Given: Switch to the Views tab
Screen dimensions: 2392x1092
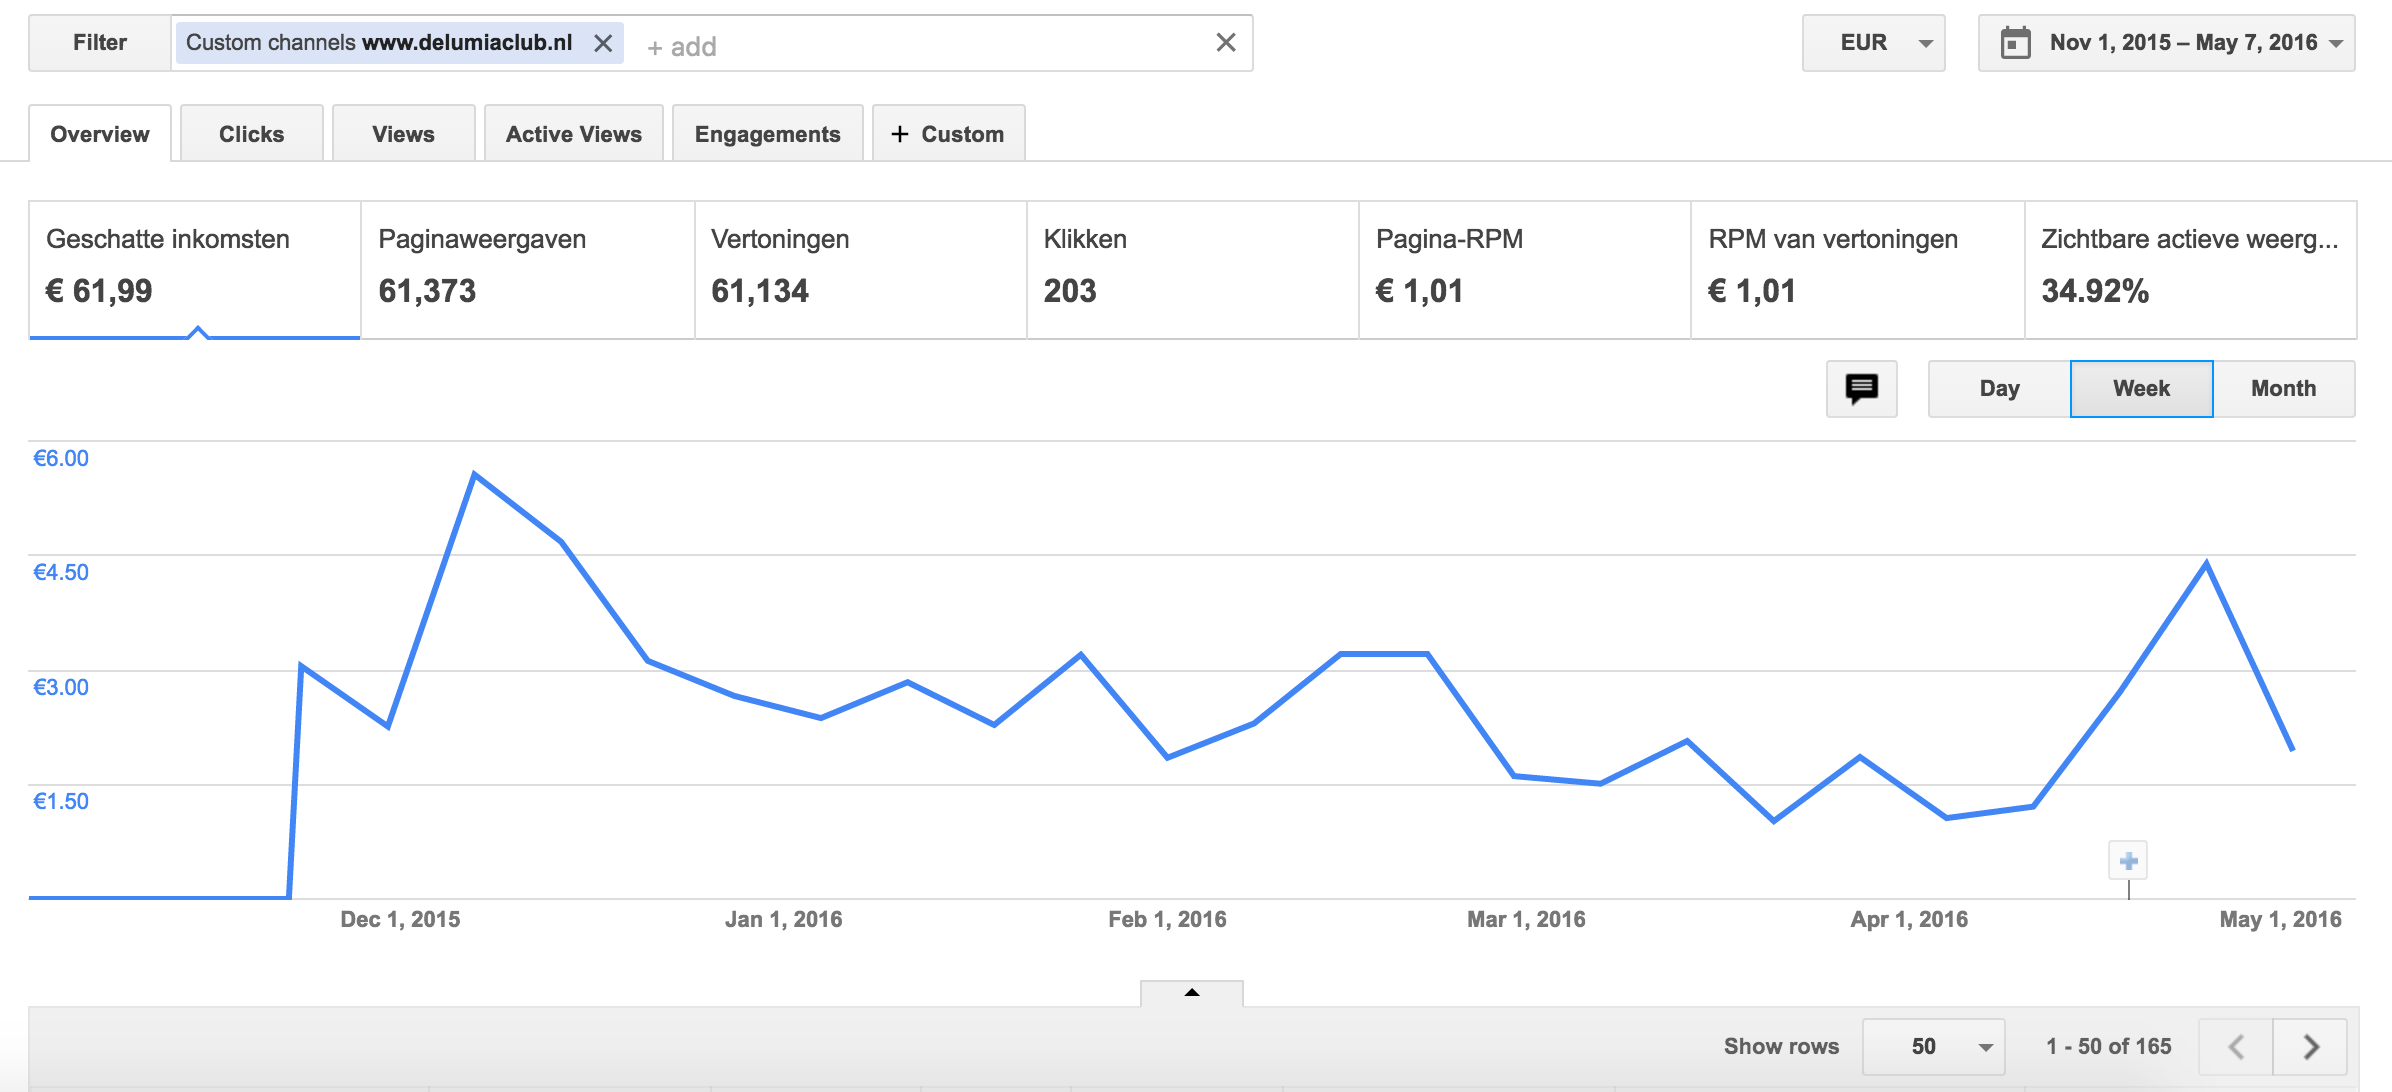Looking at the screenshot, I should click(404, 134).
